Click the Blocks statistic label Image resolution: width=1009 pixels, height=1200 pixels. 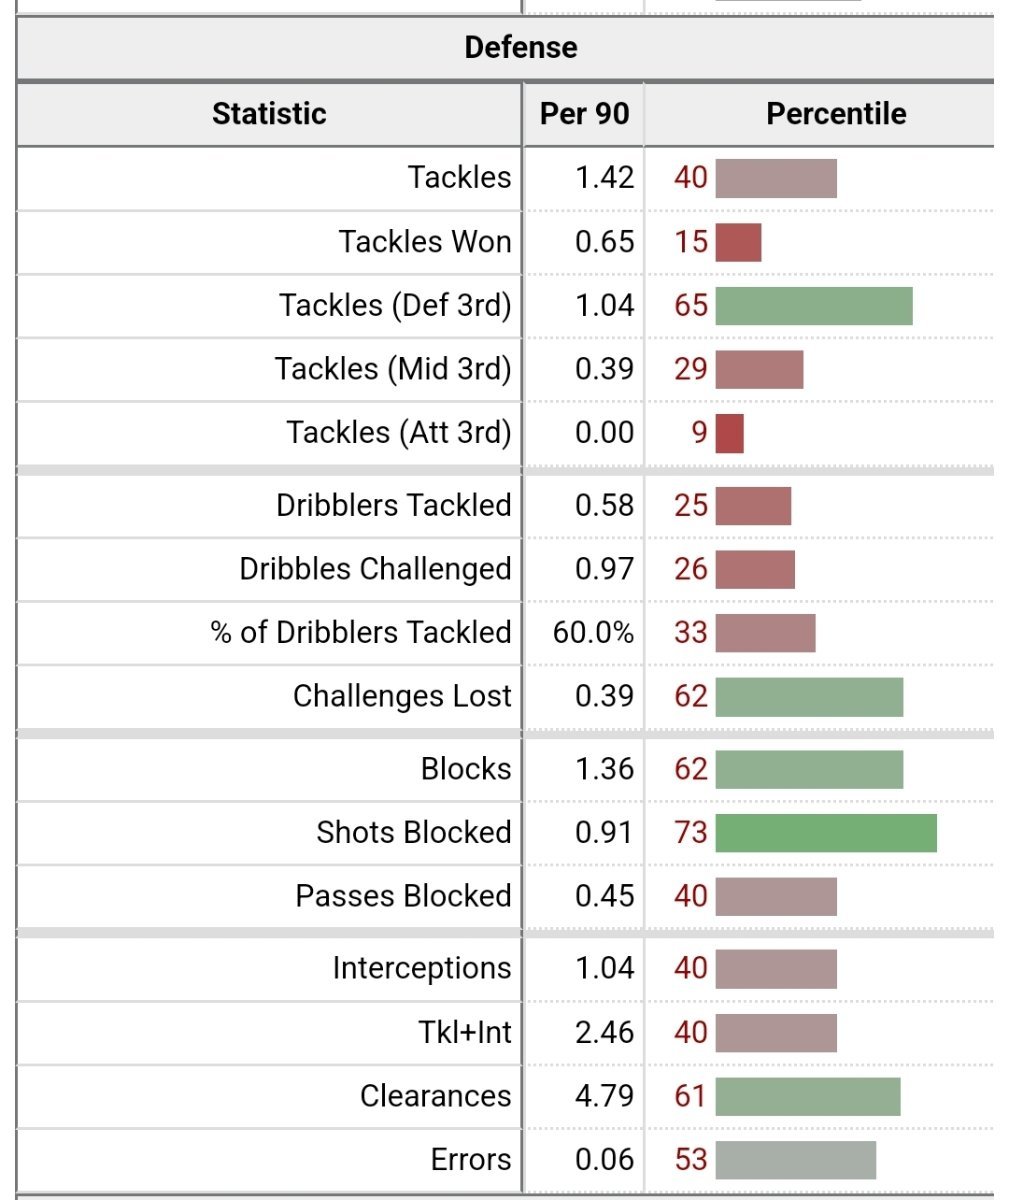coord(466,768)
